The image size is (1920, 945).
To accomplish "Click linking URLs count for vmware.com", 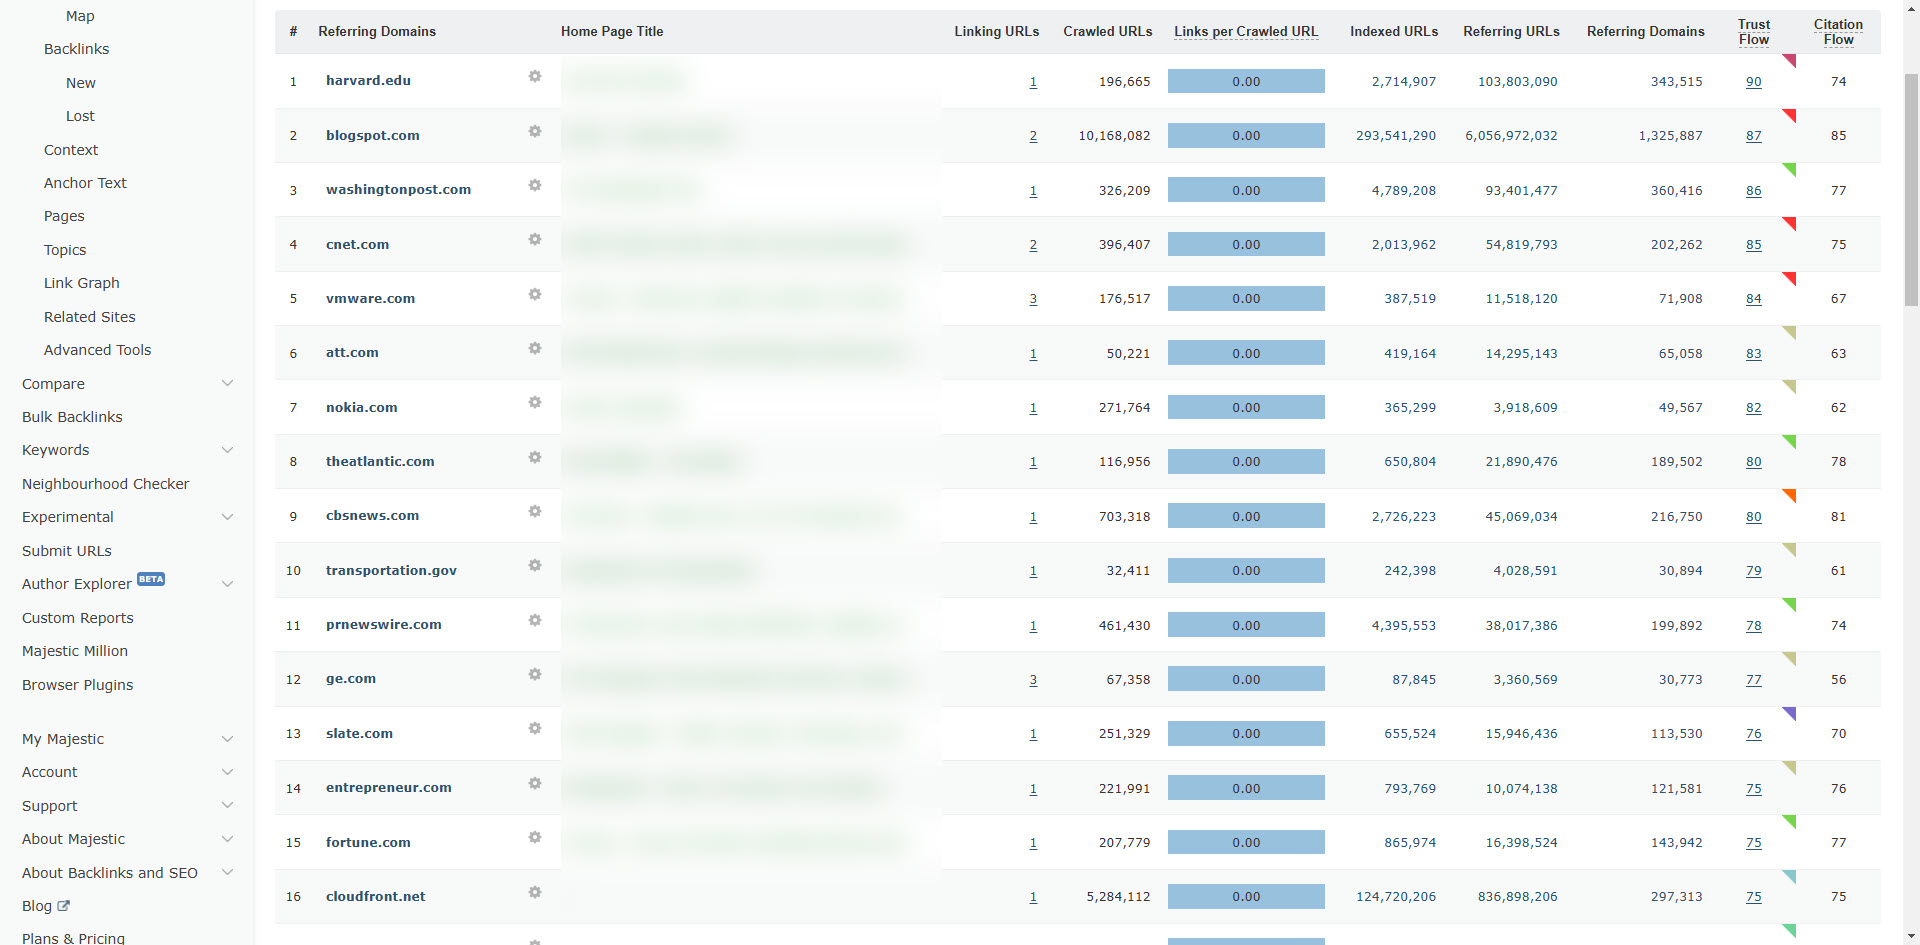I will pyautogui.click(x=1033, y=299).
